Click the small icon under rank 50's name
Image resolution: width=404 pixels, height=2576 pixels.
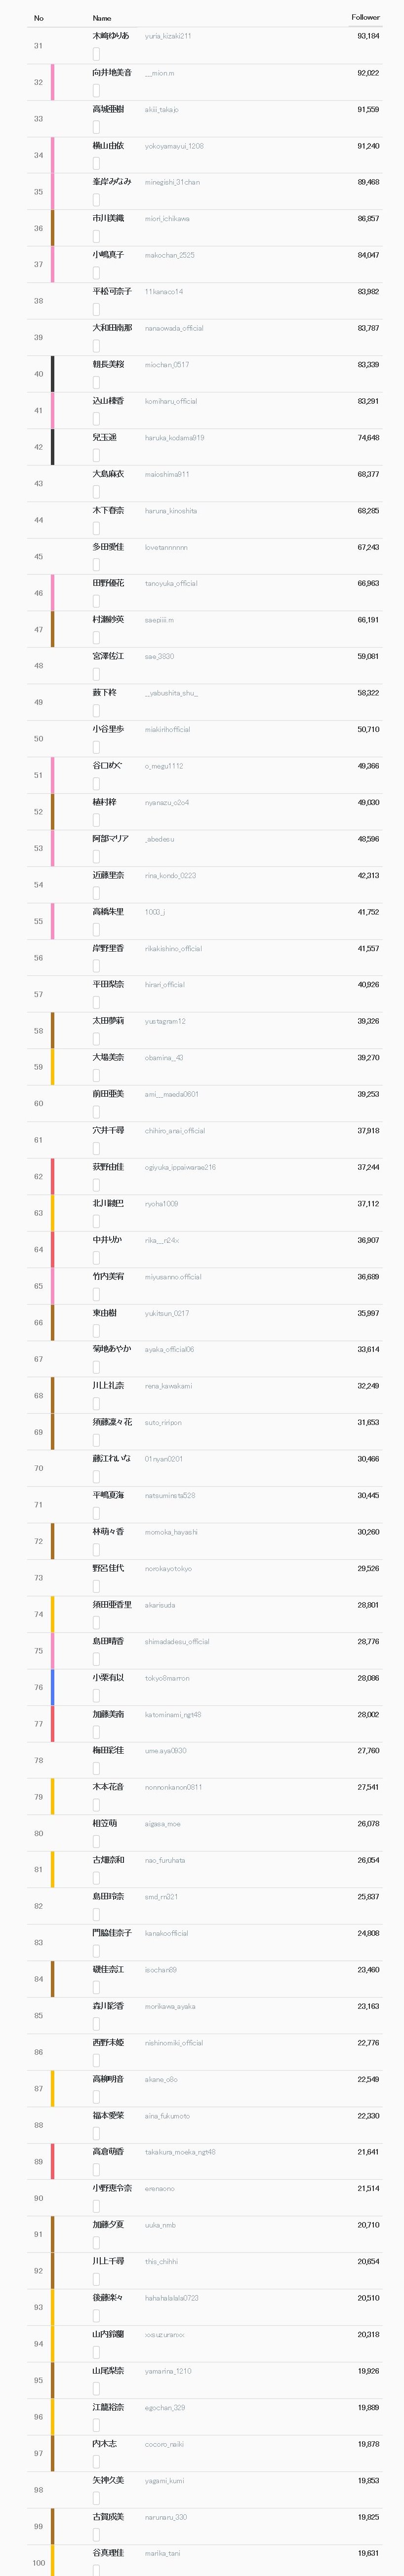click(x=96, y=747)
